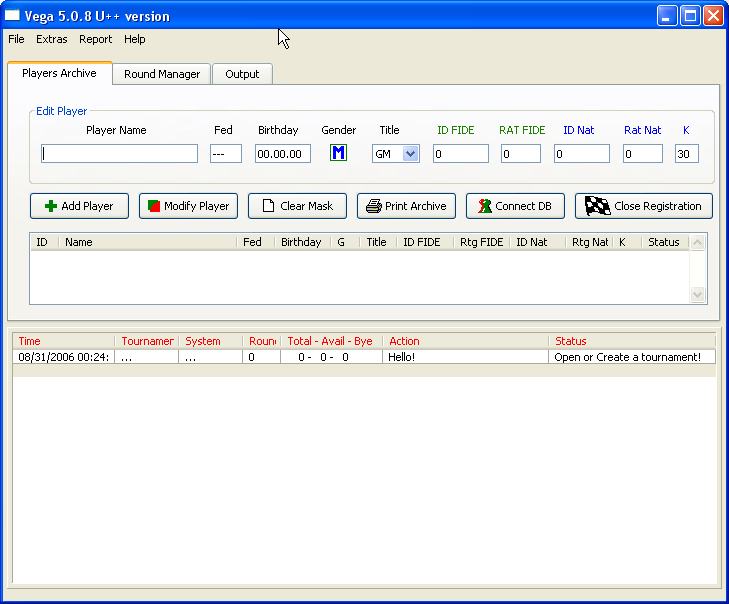Click into the Player Name field
Viewport: 729px width, 604px height.
point(120,154)
